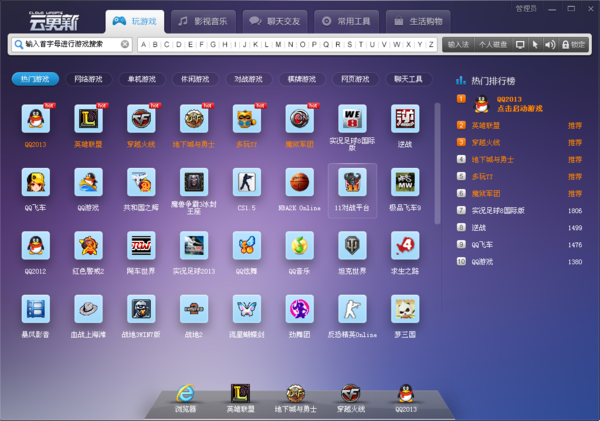Screen dimensions: 600x421
Task: Open the 魔域军团 game icon
Action: pyautogui.click(x=300, y=119)
